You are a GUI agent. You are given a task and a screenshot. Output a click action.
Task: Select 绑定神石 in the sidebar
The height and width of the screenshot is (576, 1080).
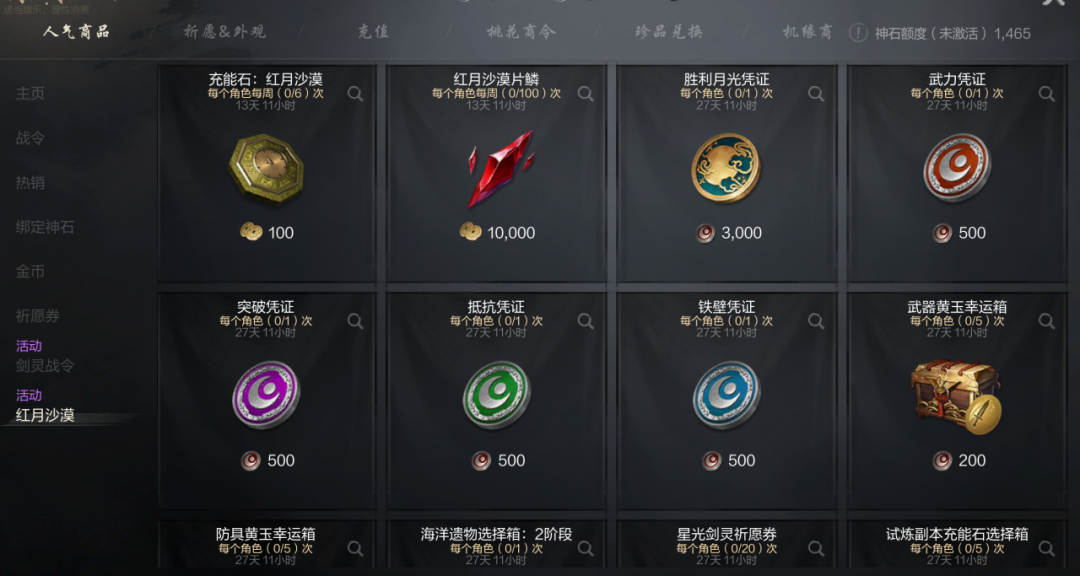pos(45,227)
